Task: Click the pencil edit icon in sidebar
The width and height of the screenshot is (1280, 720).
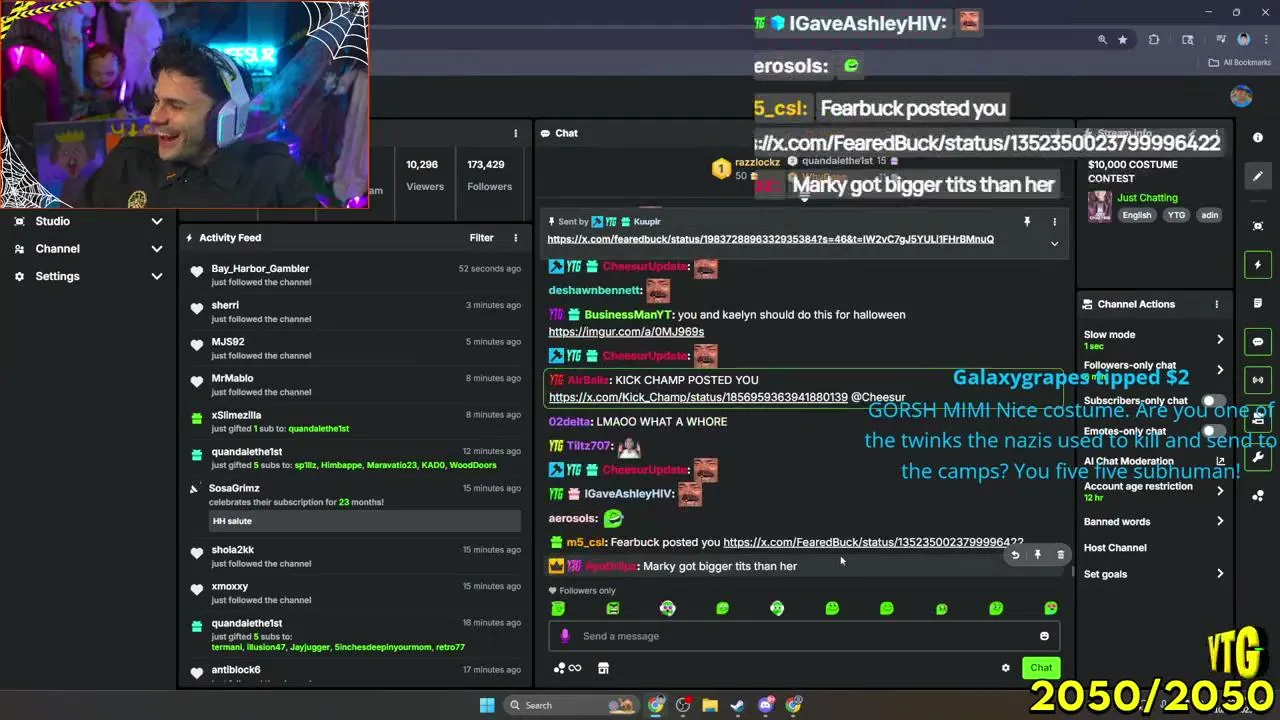Action: point(1258,177)
